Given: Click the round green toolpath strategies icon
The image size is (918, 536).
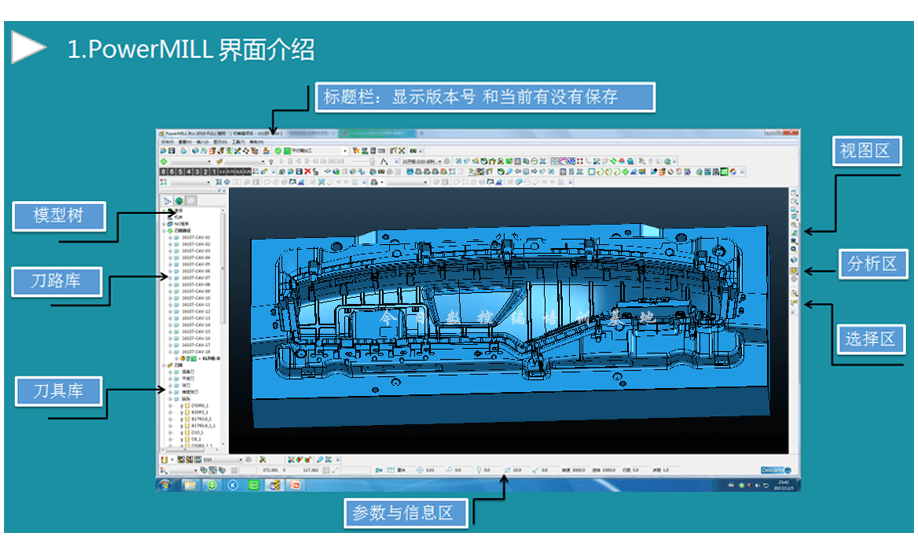Looking at the screenshot, I should (x=278, y=150).
